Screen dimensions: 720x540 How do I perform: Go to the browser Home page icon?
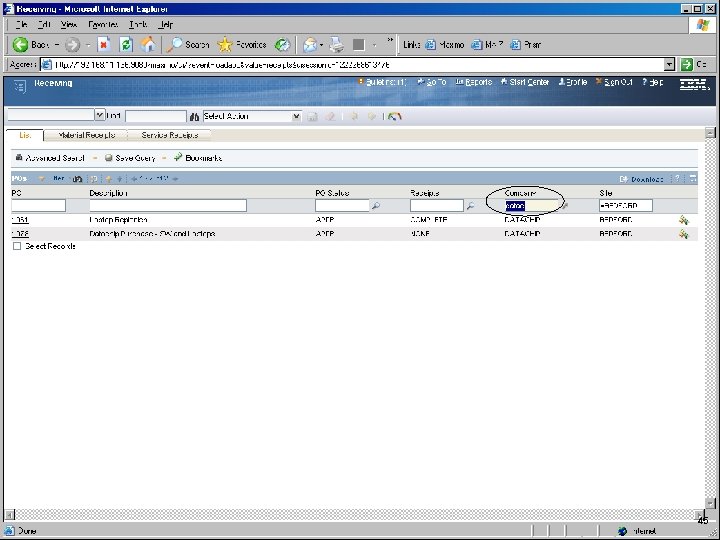[x=148, y=45]
